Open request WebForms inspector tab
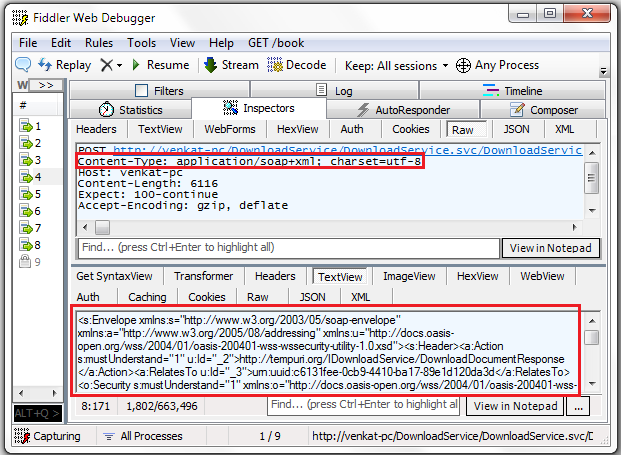The width and height of the screenshot is (621, 455). click(230, 129)
